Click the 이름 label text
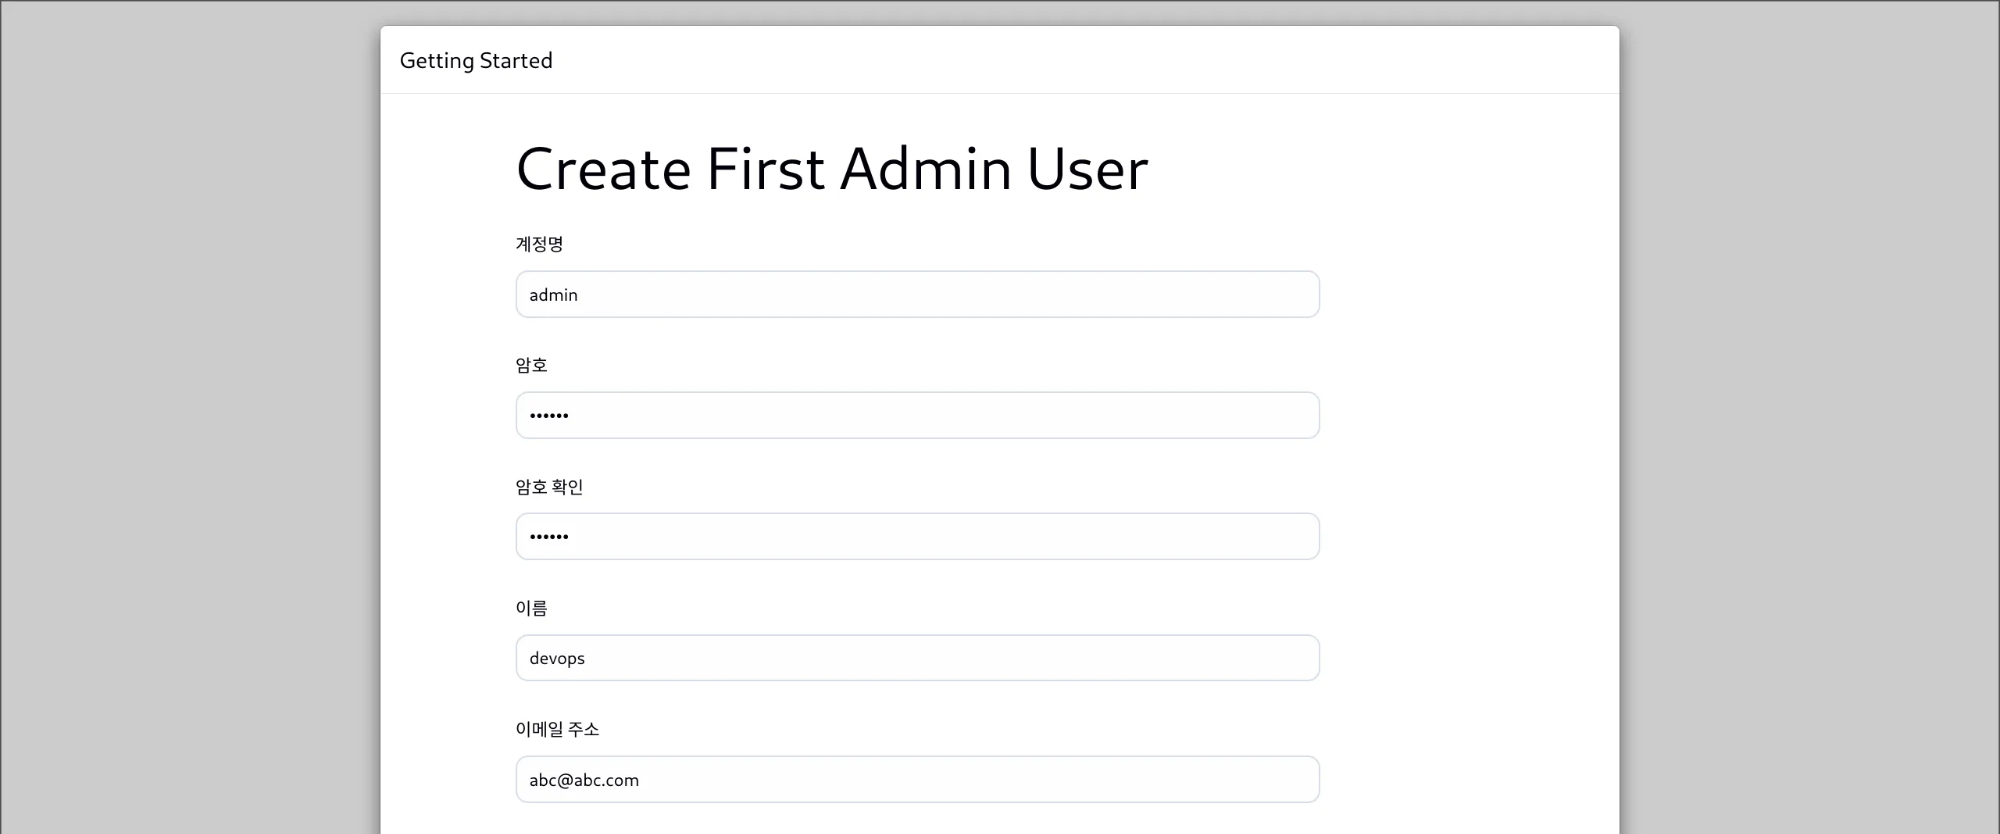This screenshot has width=2000, height=834. tap(532, 608)
